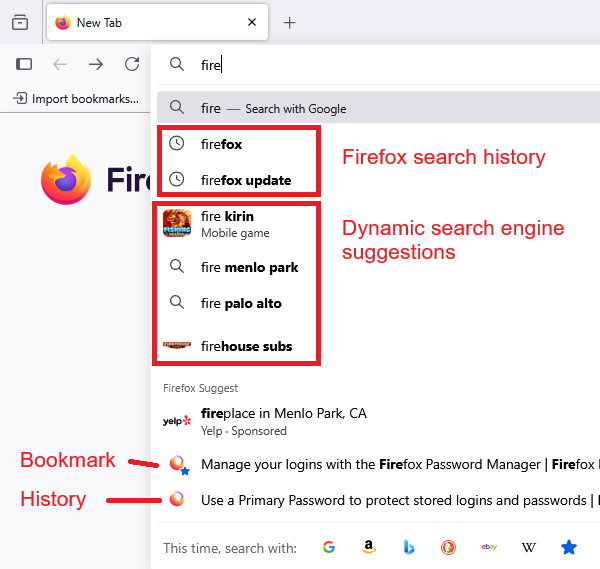Open a new tab with plus button
This screenshot has width=600, height=569.
(x=290, y=23)
